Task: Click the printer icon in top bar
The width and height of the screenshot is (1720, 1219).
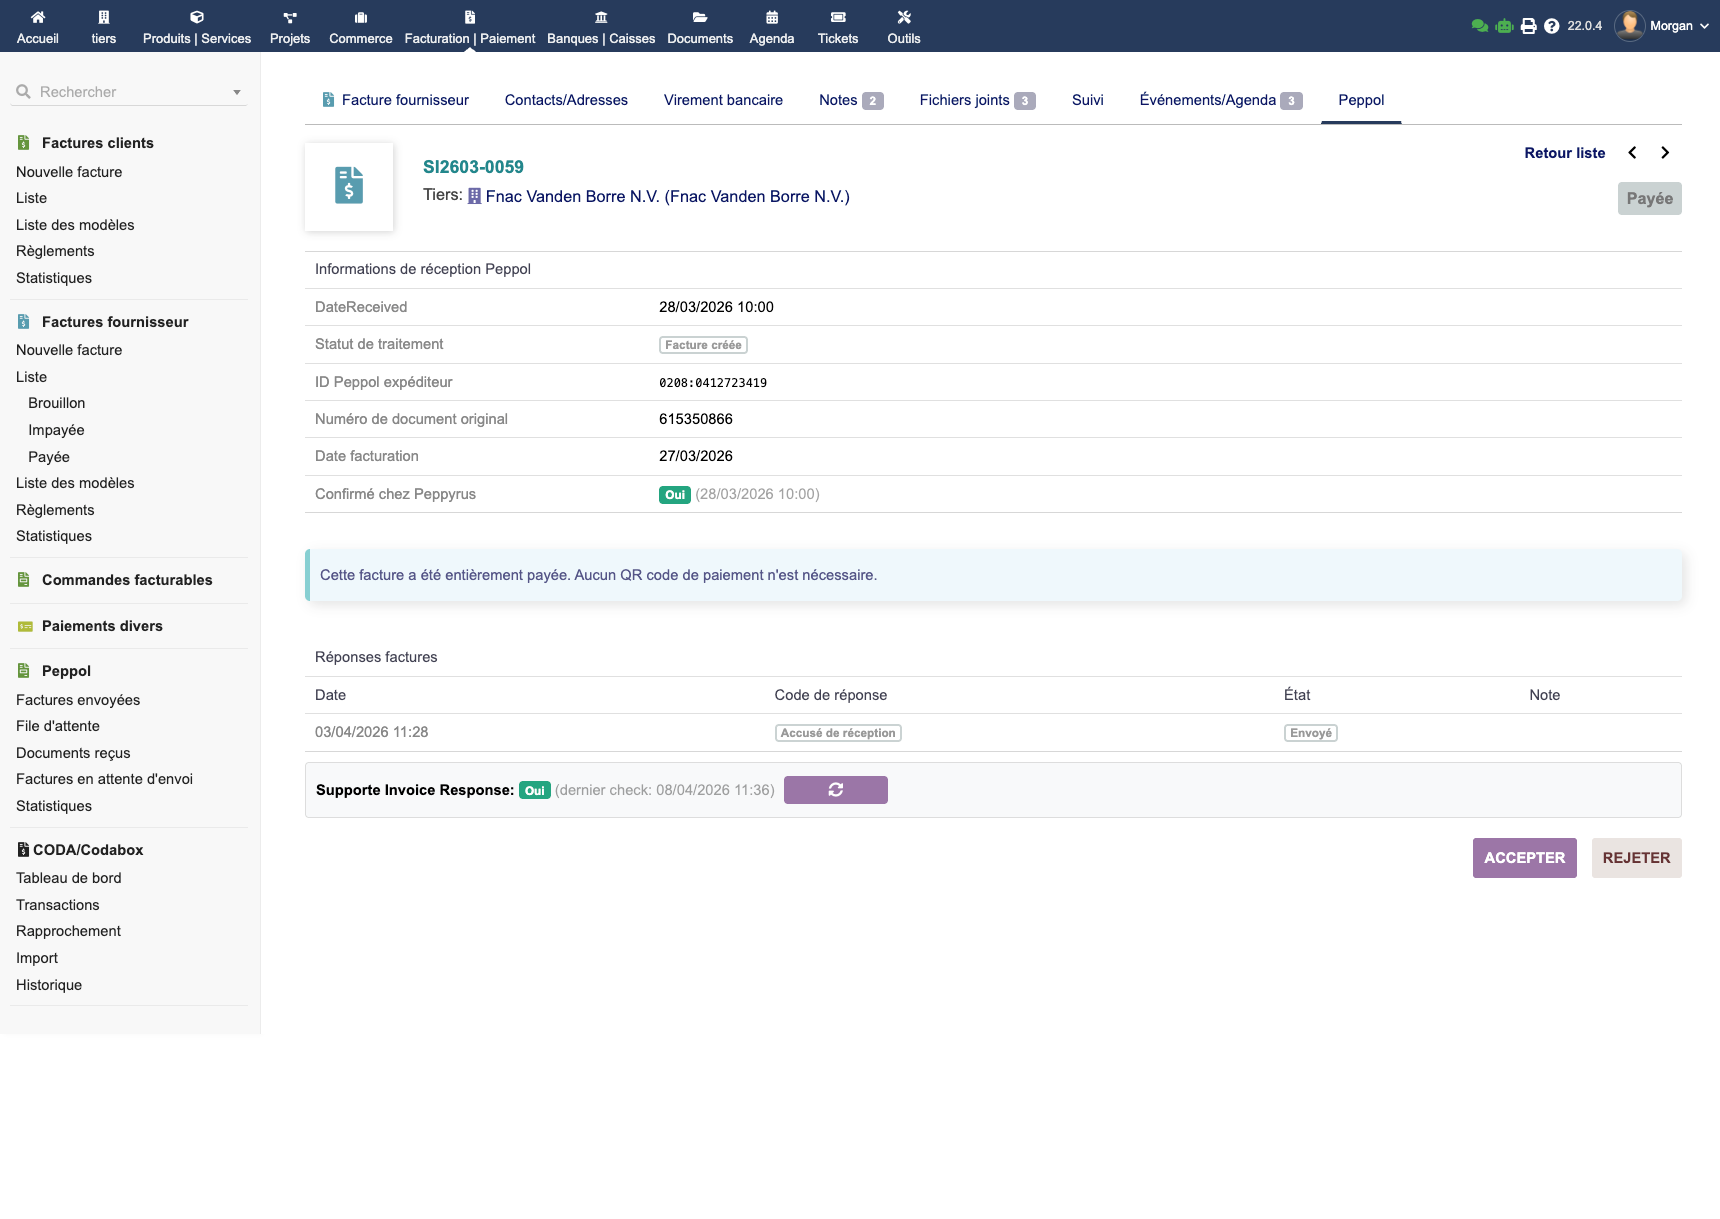Action: coord(1529,26)
